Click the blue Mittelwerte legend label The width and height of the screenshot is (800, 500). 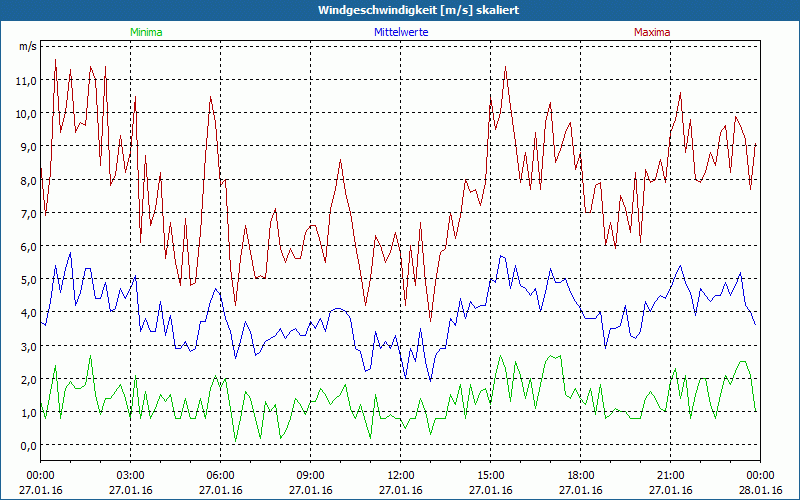tap(401, 32)
